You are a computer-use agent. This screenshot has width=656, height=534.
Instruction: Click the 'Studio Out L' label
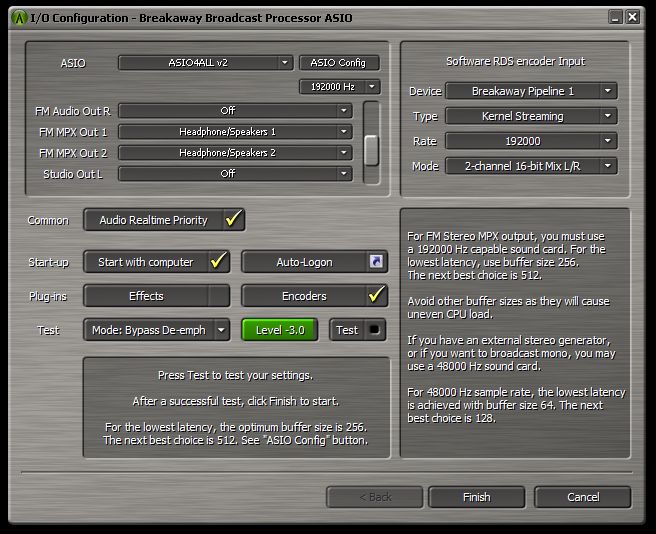click(x=73, y=174)
